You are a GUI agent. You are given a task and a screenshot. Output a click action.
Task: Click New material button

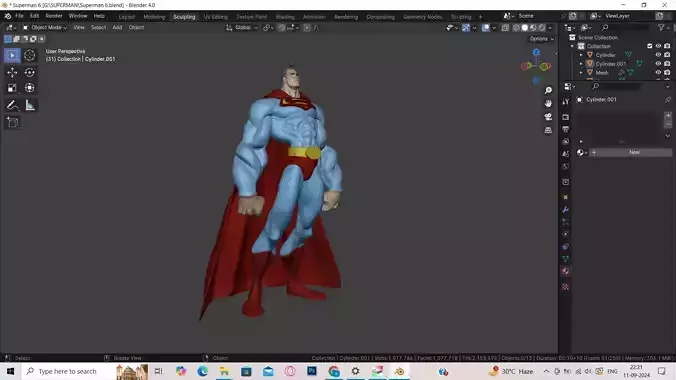(630, 152)
